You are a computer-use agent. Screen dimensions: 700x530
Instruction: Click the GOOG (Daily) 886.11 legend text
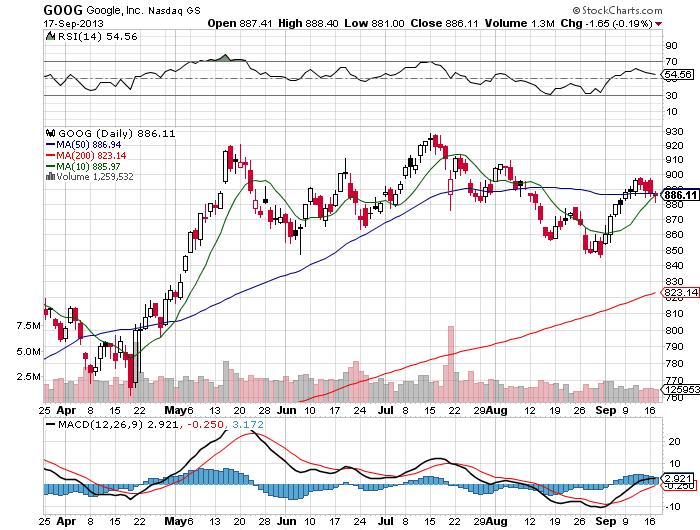tap(117, 134)
